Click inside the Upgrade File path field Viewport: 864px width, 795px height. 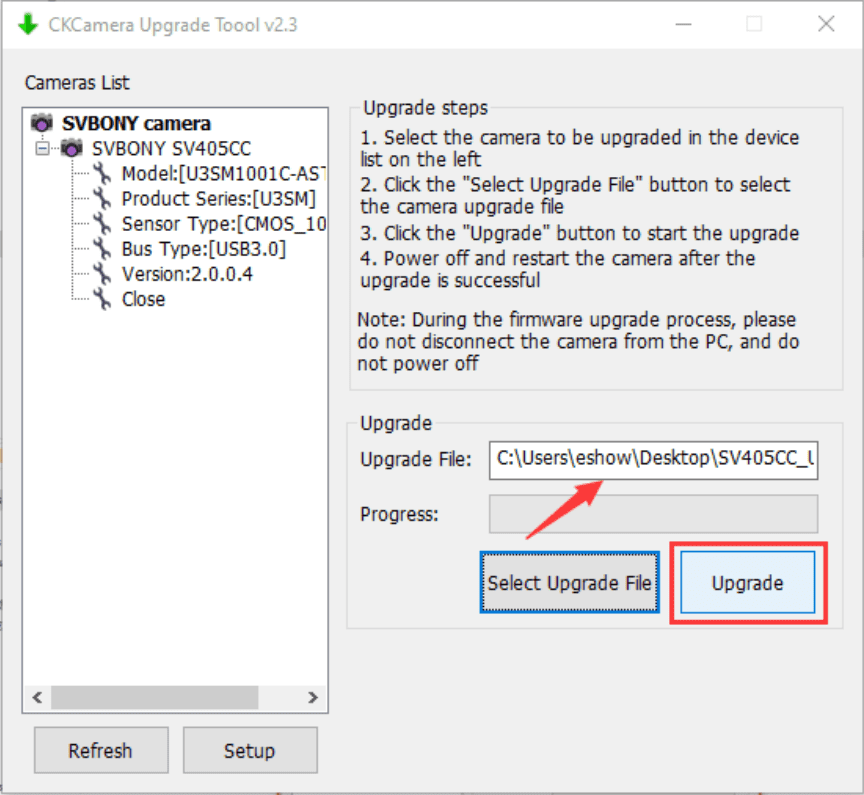tap(653, 460)
